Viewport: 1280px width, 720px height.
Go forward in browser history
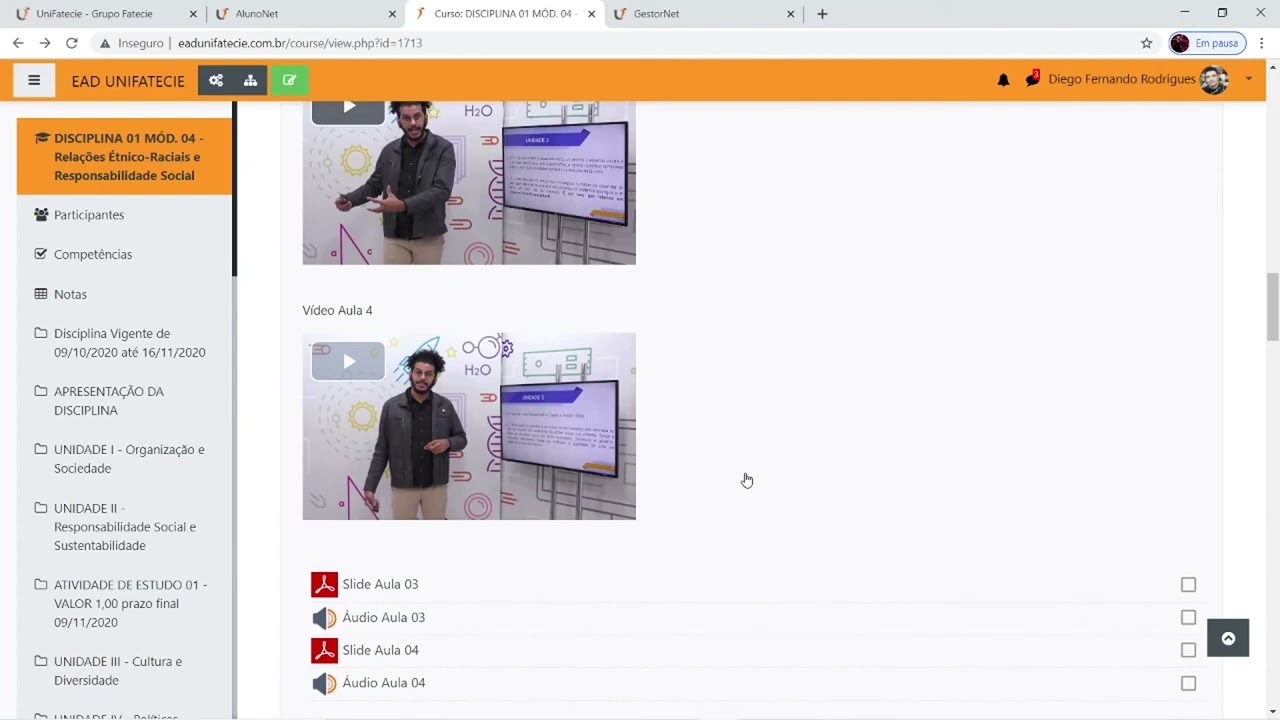(45, 43)
